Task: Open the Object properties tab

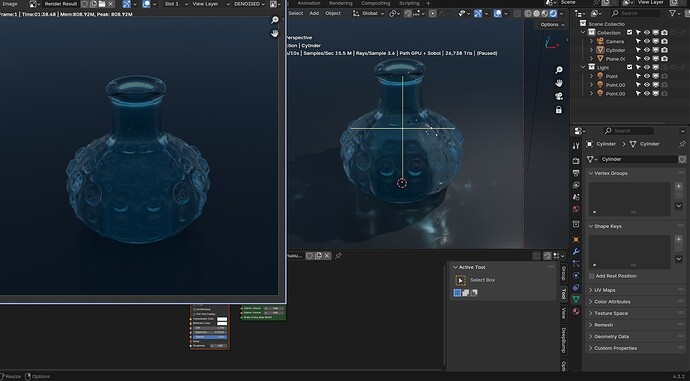Action: 576,240
